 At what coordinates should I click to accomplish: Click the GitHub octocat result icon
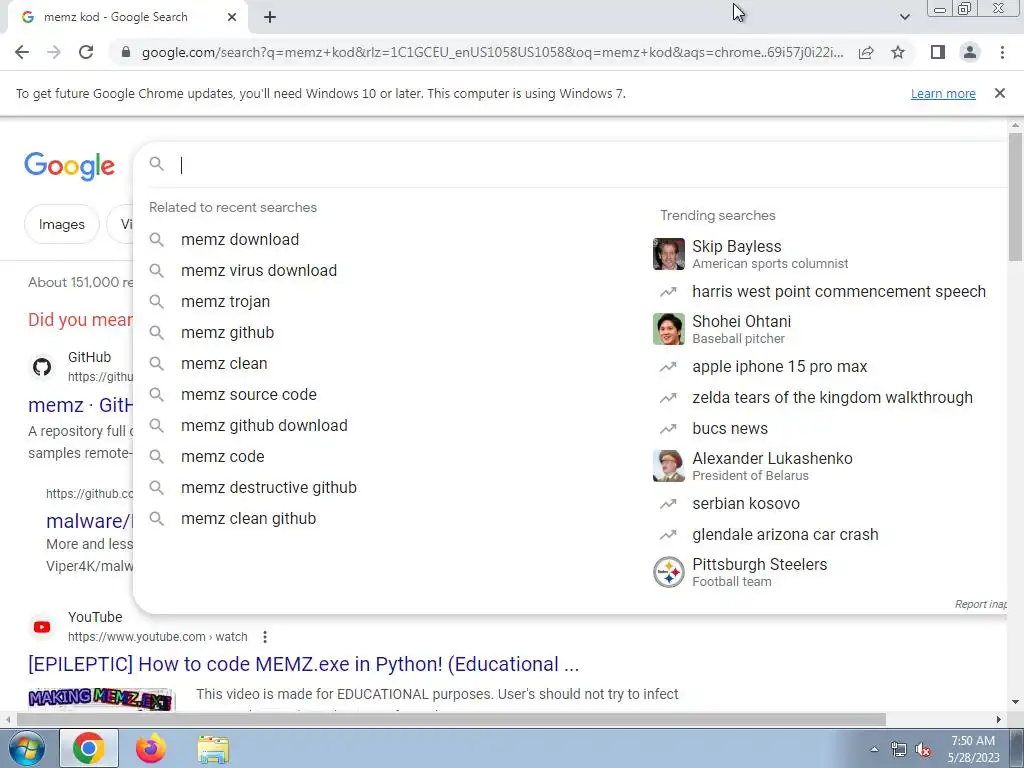click(42, 367)
